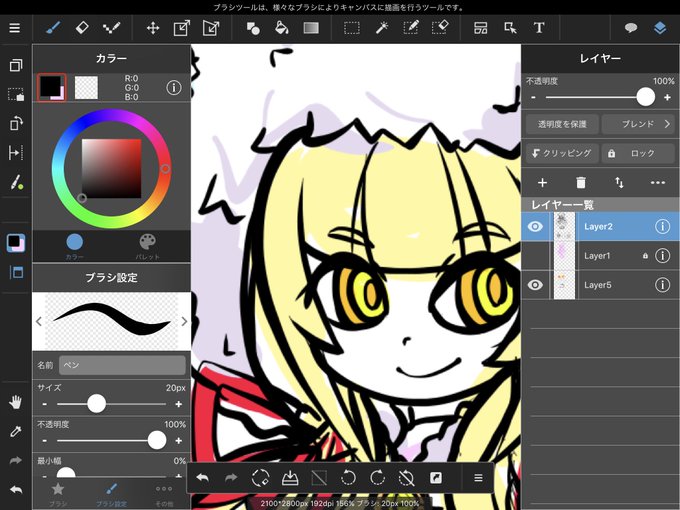Add a new layer with plus icon

(542, 183)
